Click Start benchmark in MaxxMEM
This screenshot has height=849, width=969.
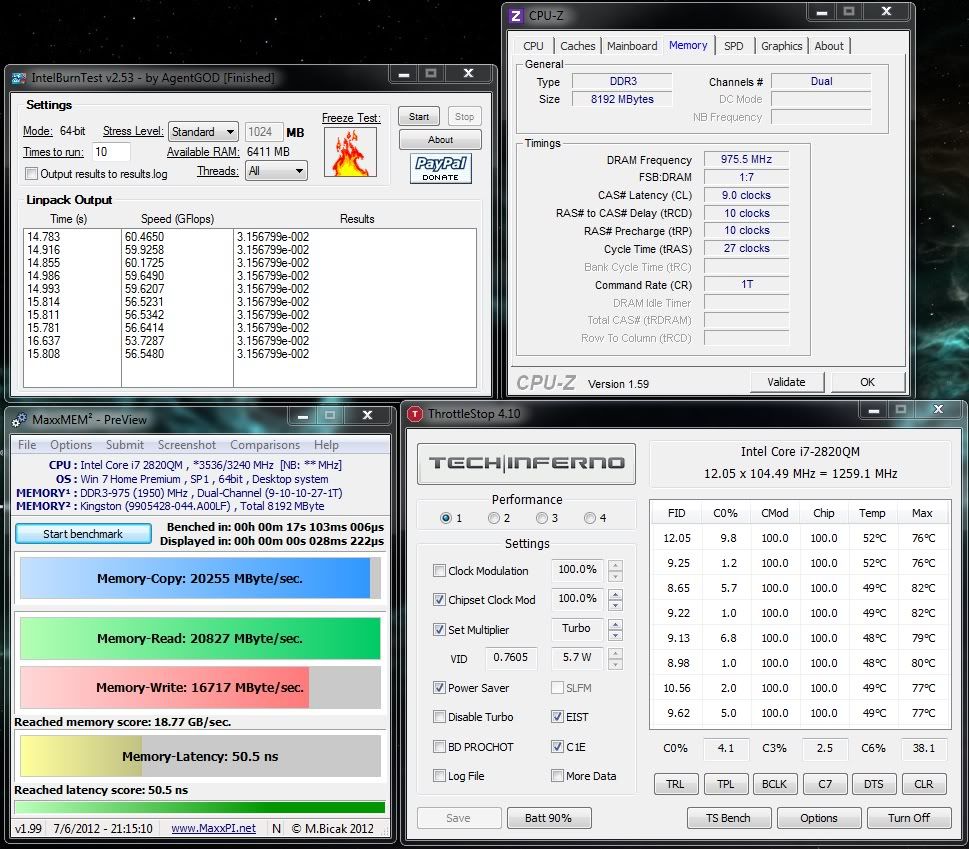tap(83, 534)
